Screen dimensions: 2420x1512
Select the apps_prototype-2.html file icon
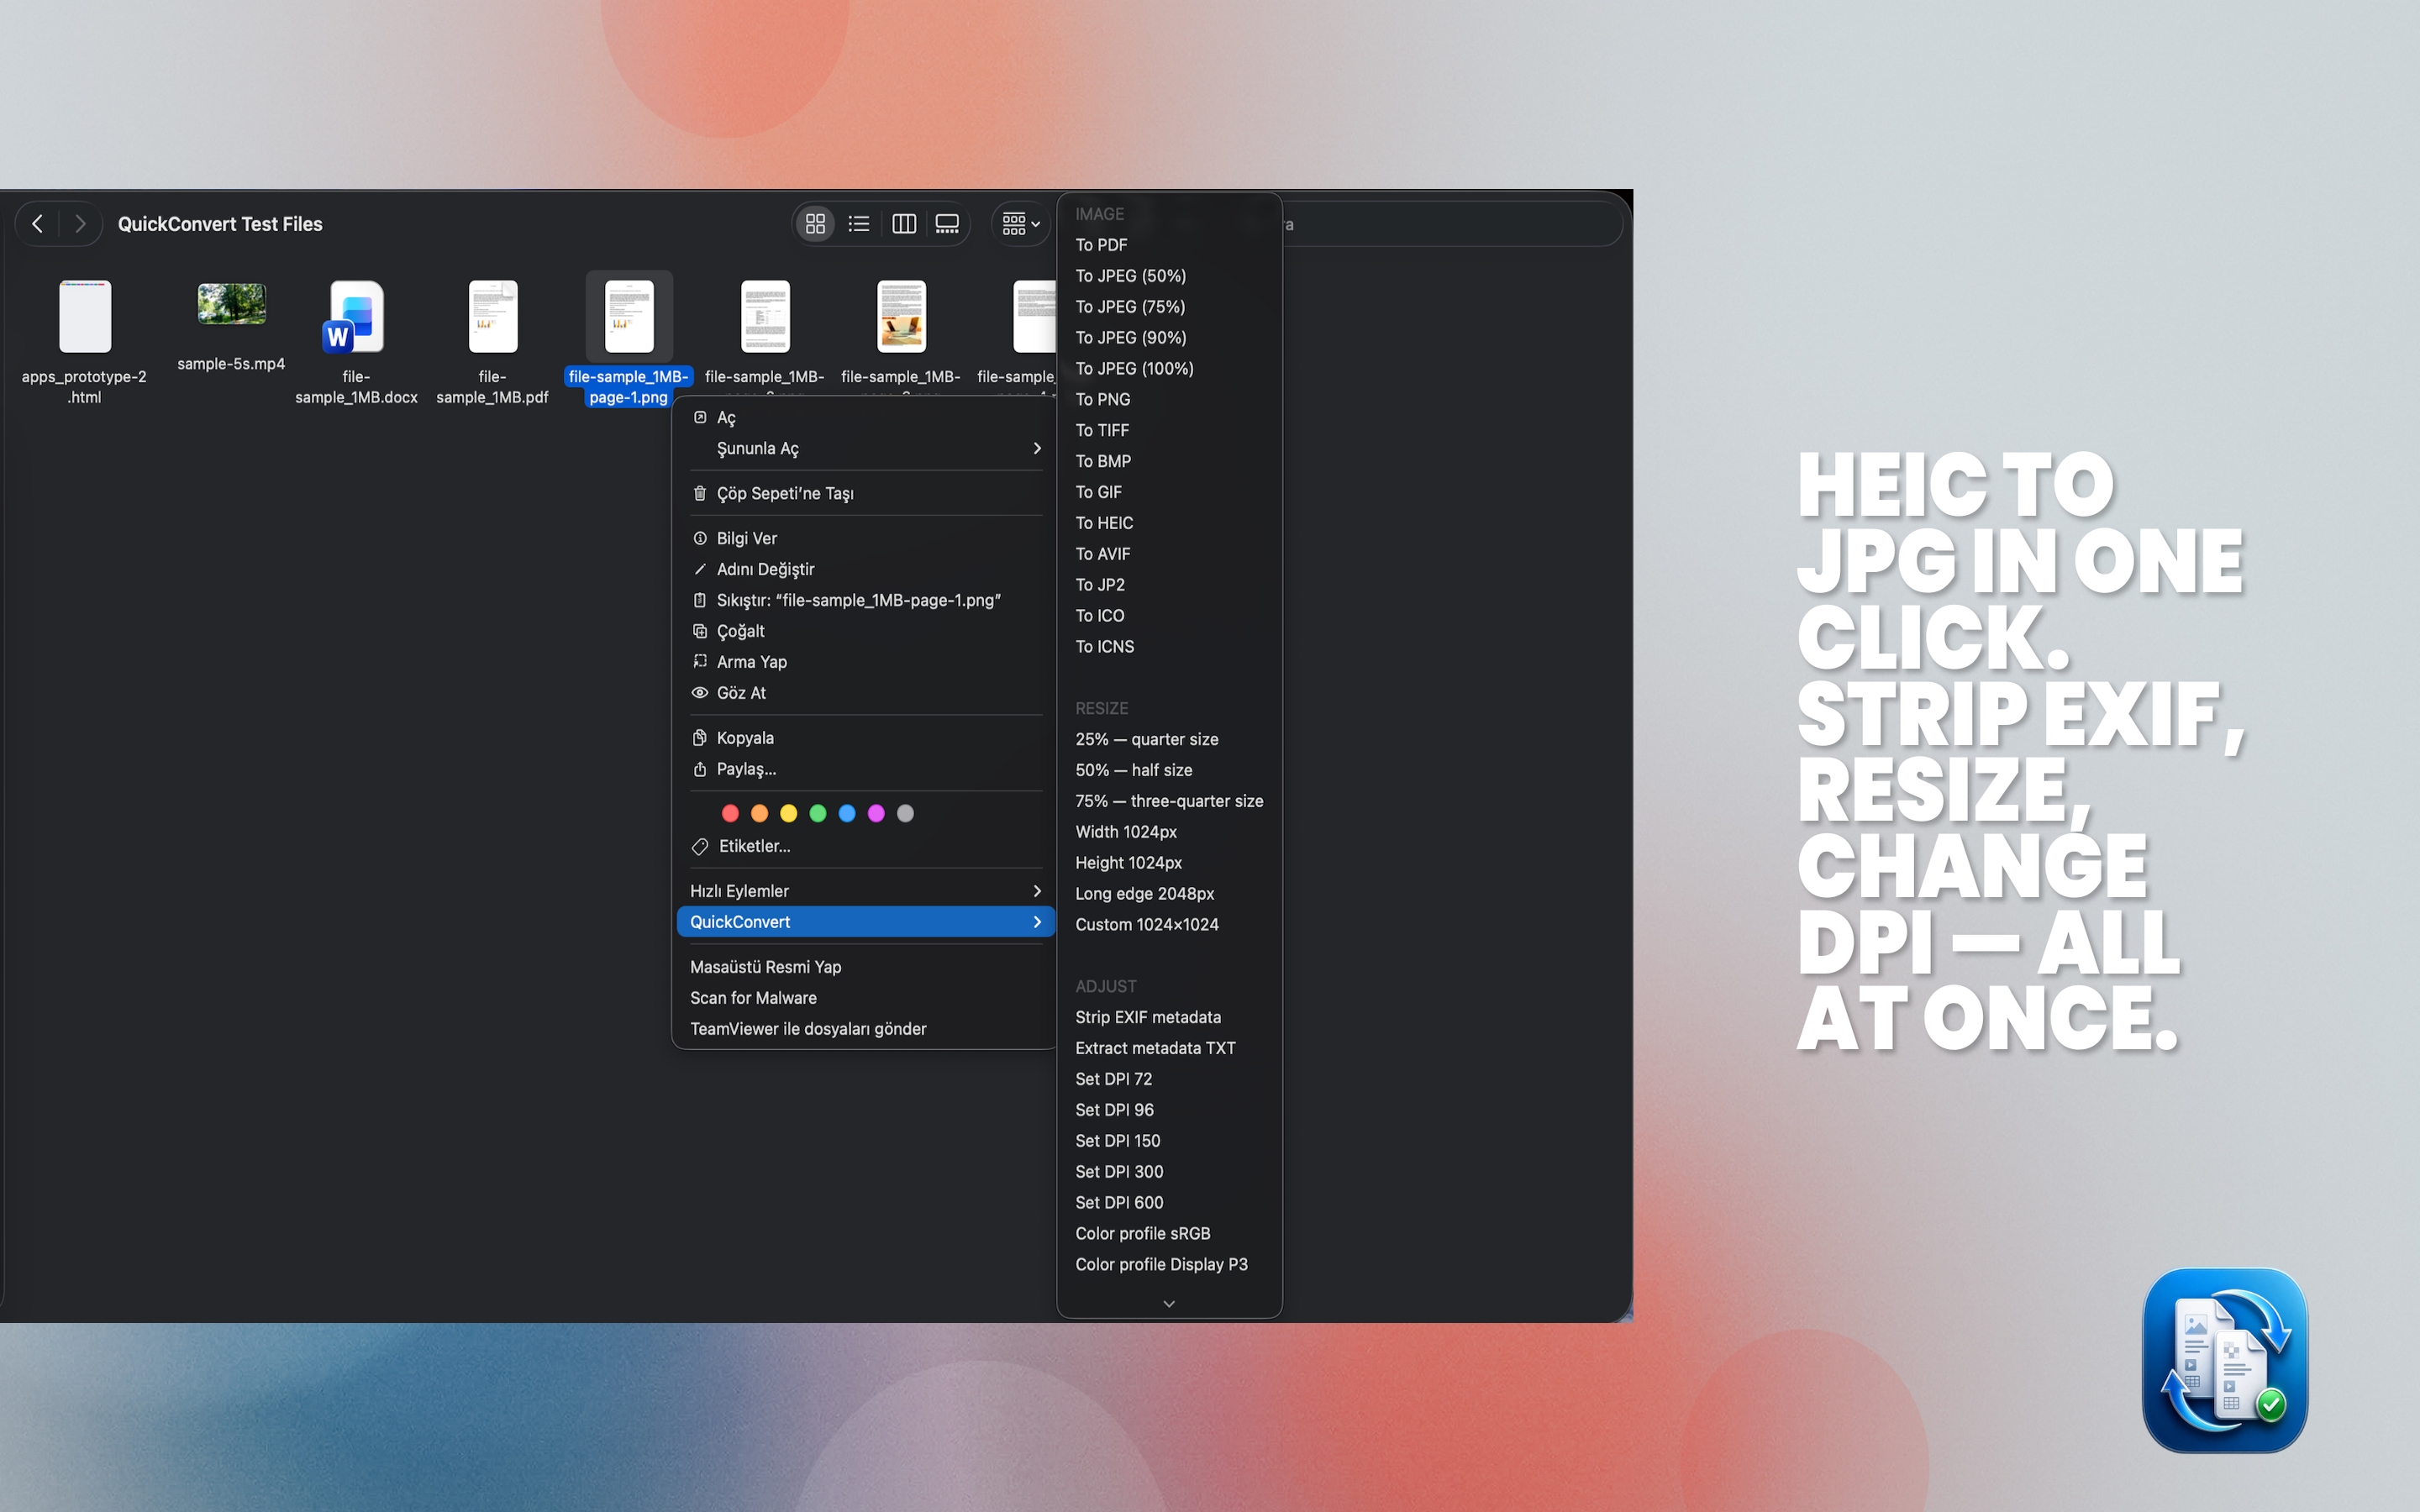pyautogui.click(x=85, y=316)
